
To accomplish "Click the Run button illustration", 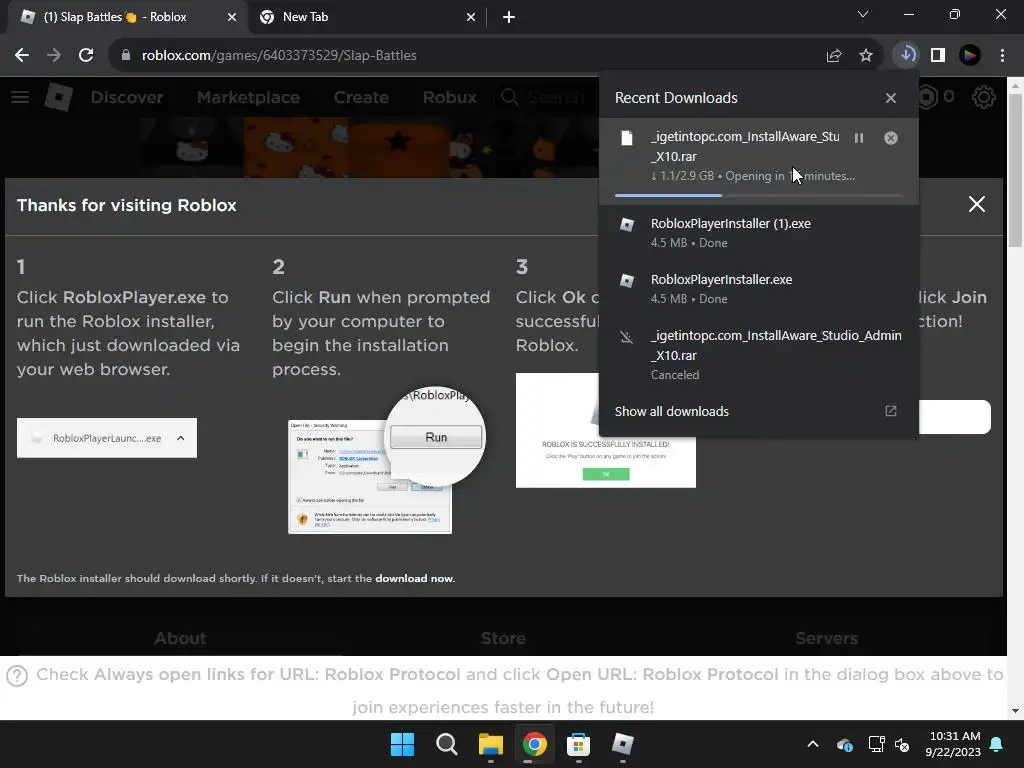I will (436, 437).
